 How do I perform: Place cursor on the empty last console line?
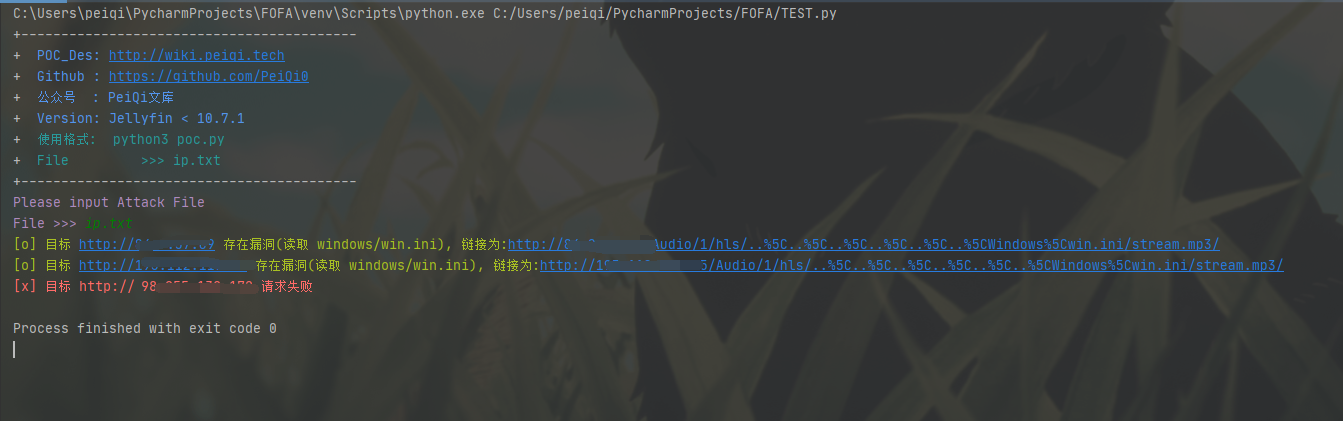(x=16, y=349)
